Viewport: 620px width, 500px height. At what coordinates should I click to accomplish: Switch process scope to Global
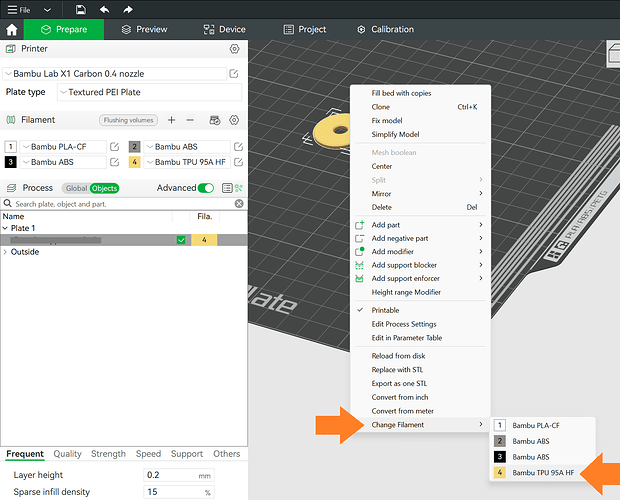(76, 188)
